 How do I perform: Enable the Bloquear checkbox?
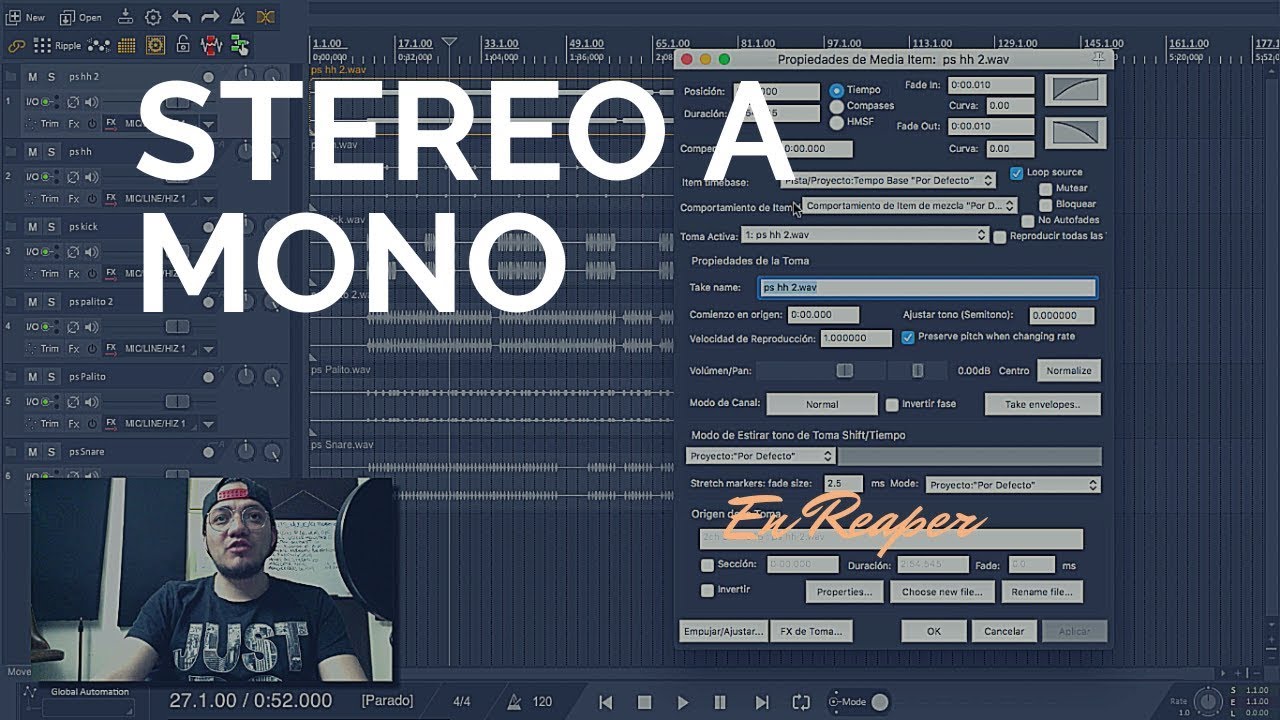click(x=1046, y=204)
